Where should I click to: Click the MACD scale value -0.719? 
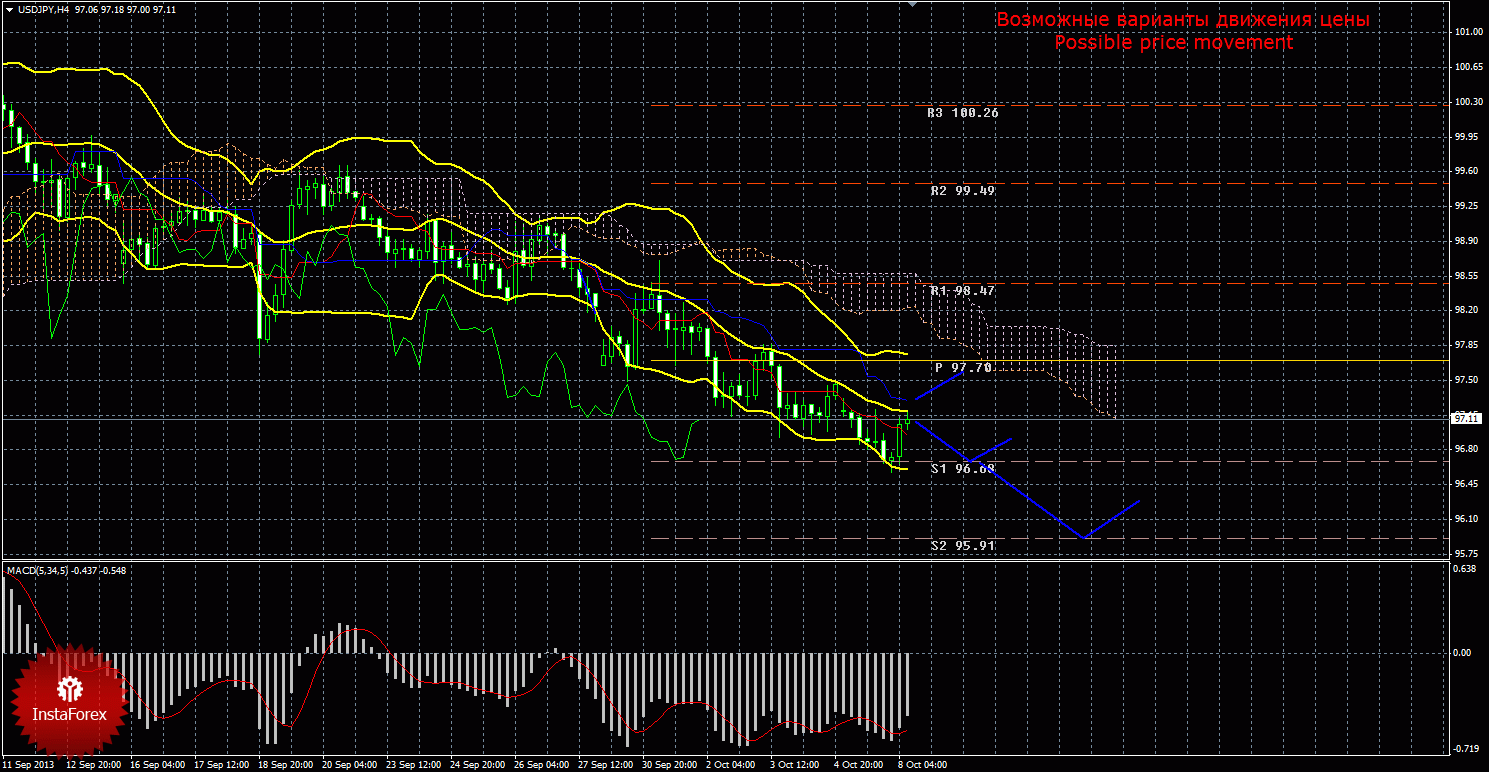pos(1466,748)
